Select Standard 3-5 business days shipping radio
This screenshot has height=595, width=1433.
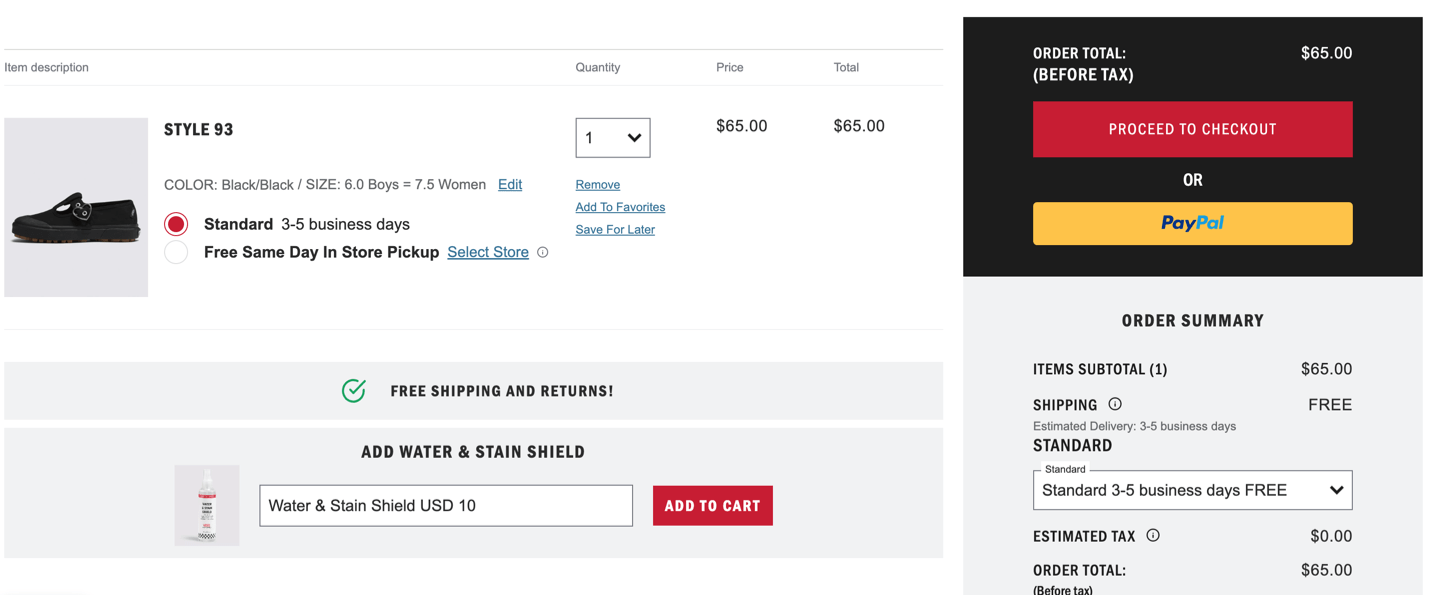click(176, 224)
